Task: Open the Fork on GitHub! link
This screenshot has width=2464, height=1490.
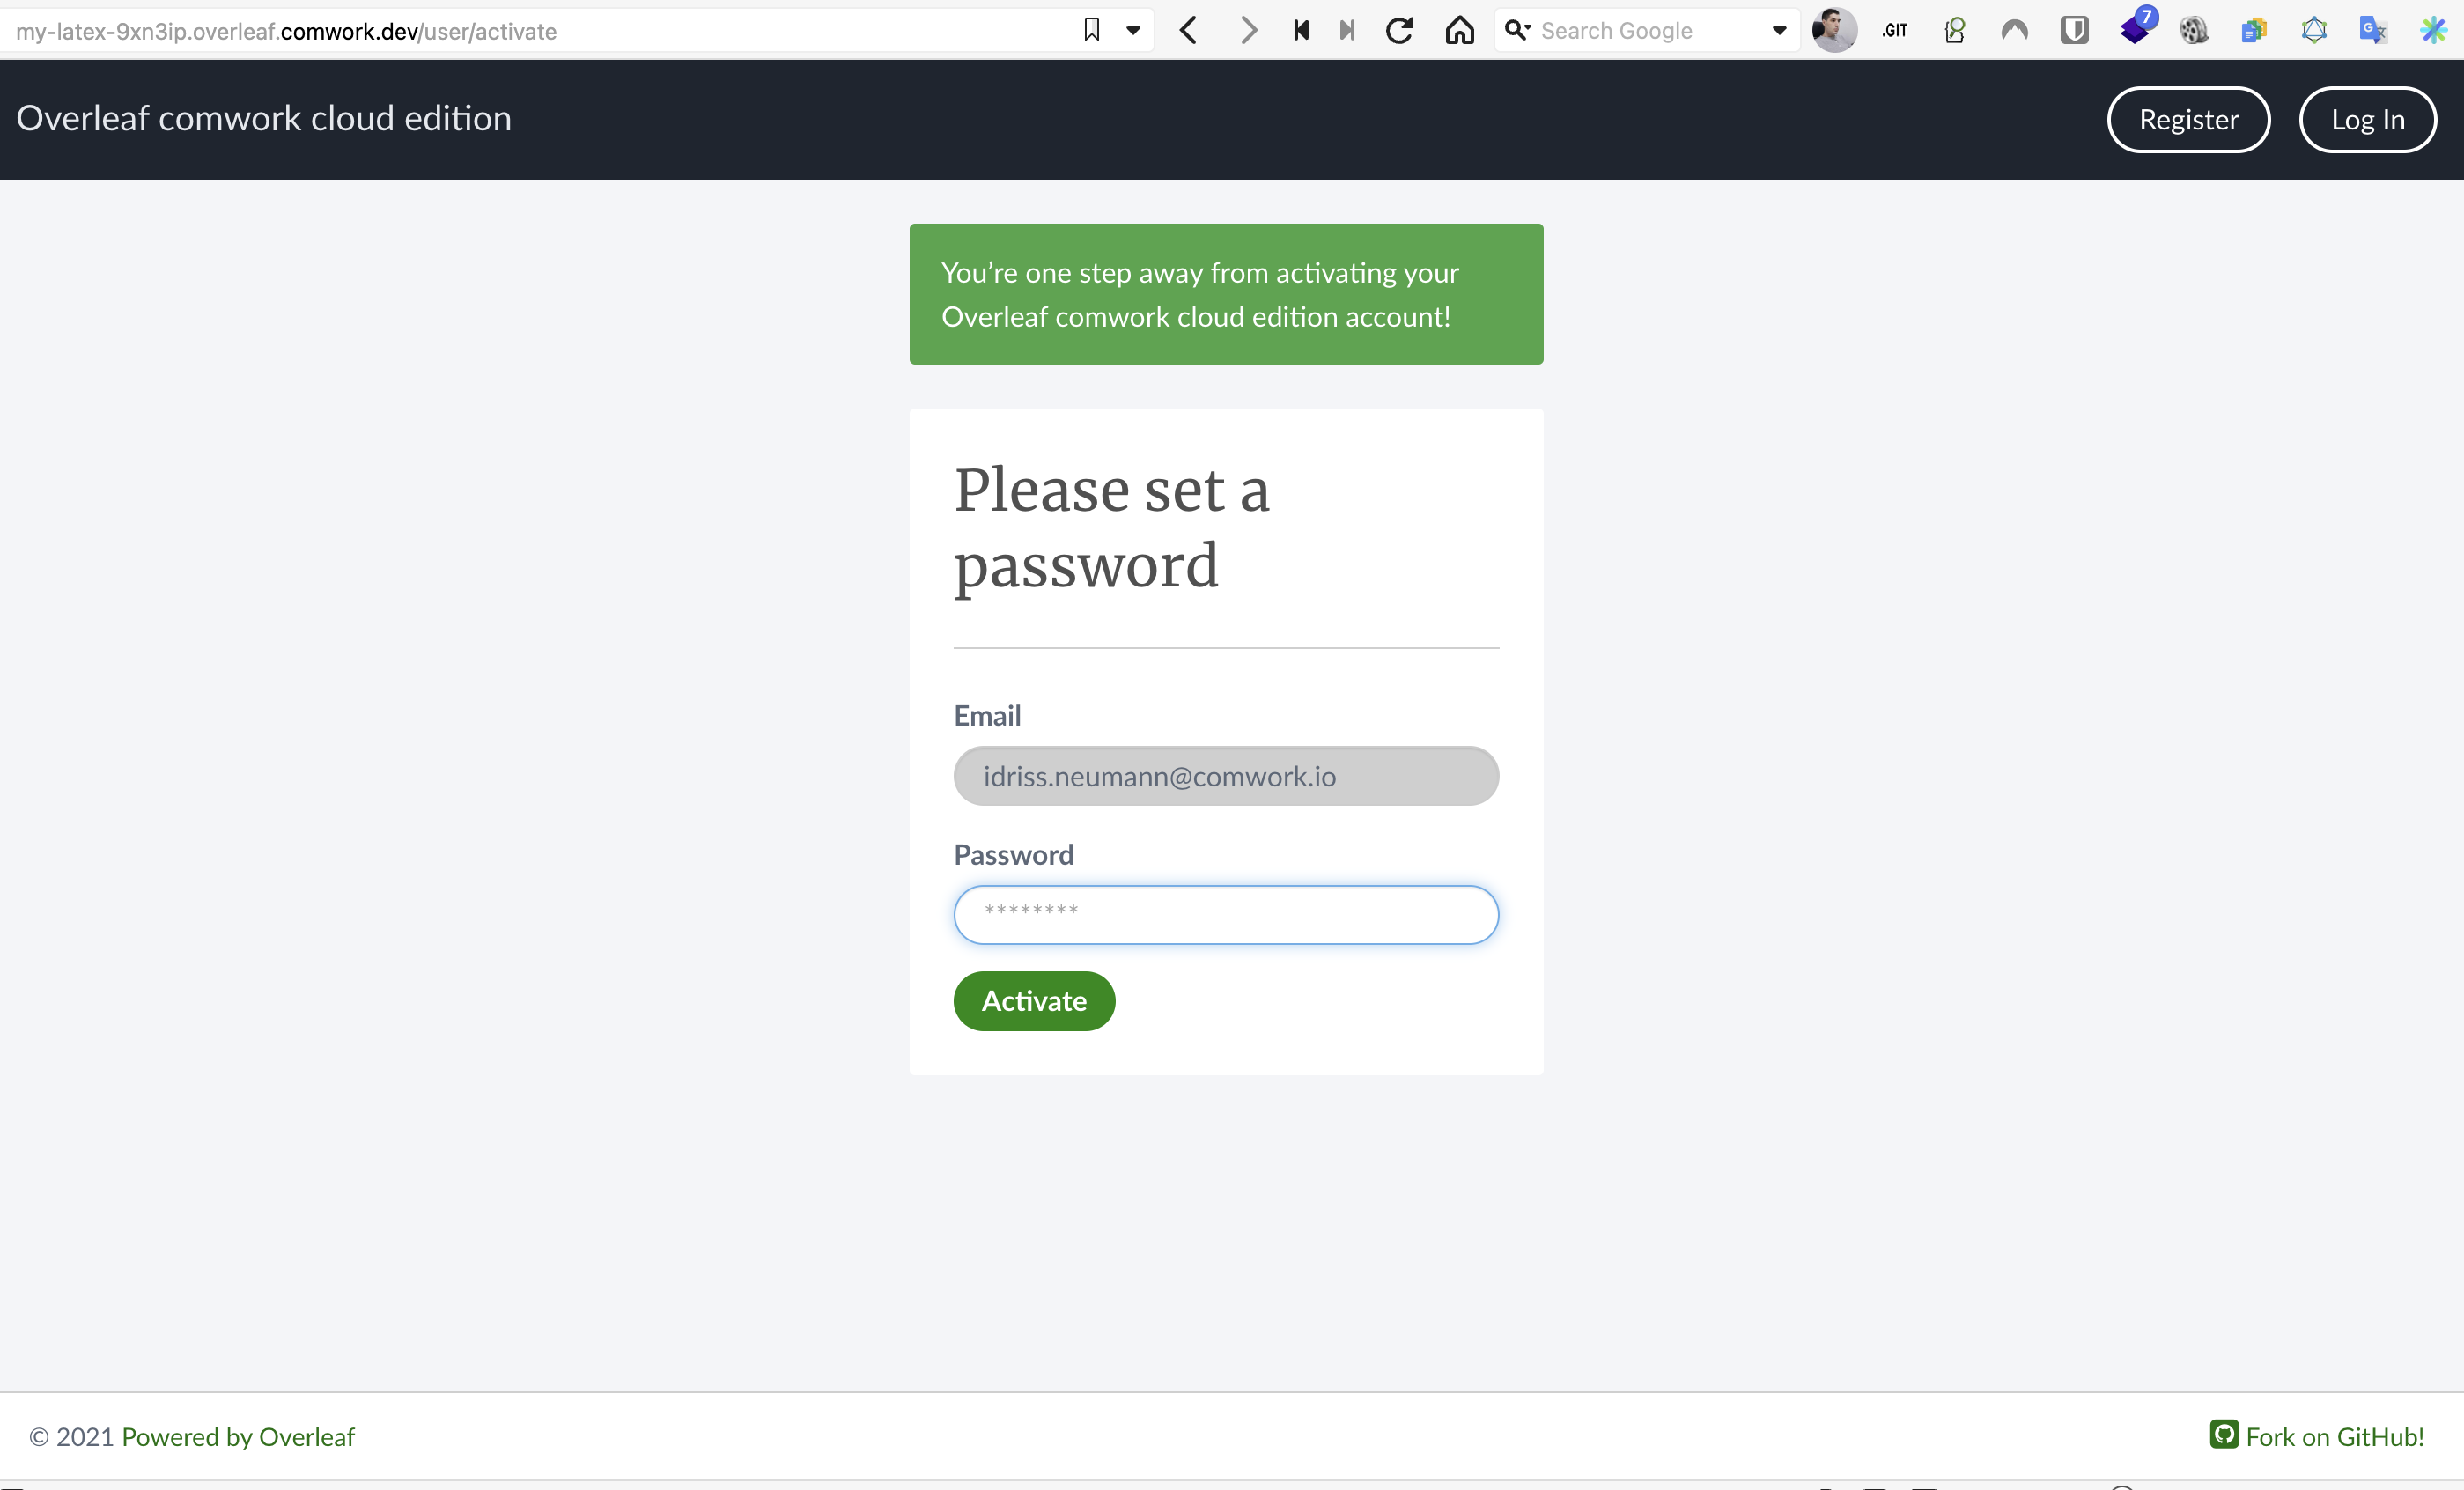Action: tap(2335, 1437)
